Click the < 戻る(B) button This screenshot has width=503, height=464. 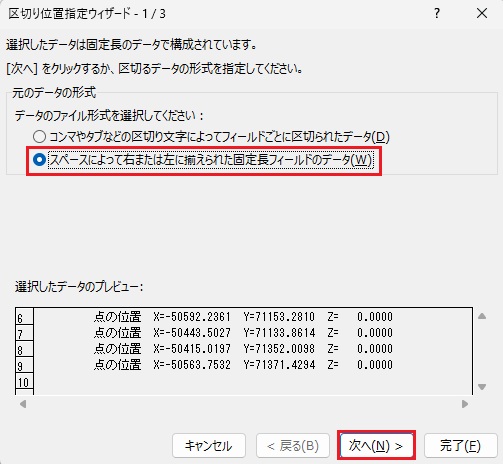tap(293, 445)
